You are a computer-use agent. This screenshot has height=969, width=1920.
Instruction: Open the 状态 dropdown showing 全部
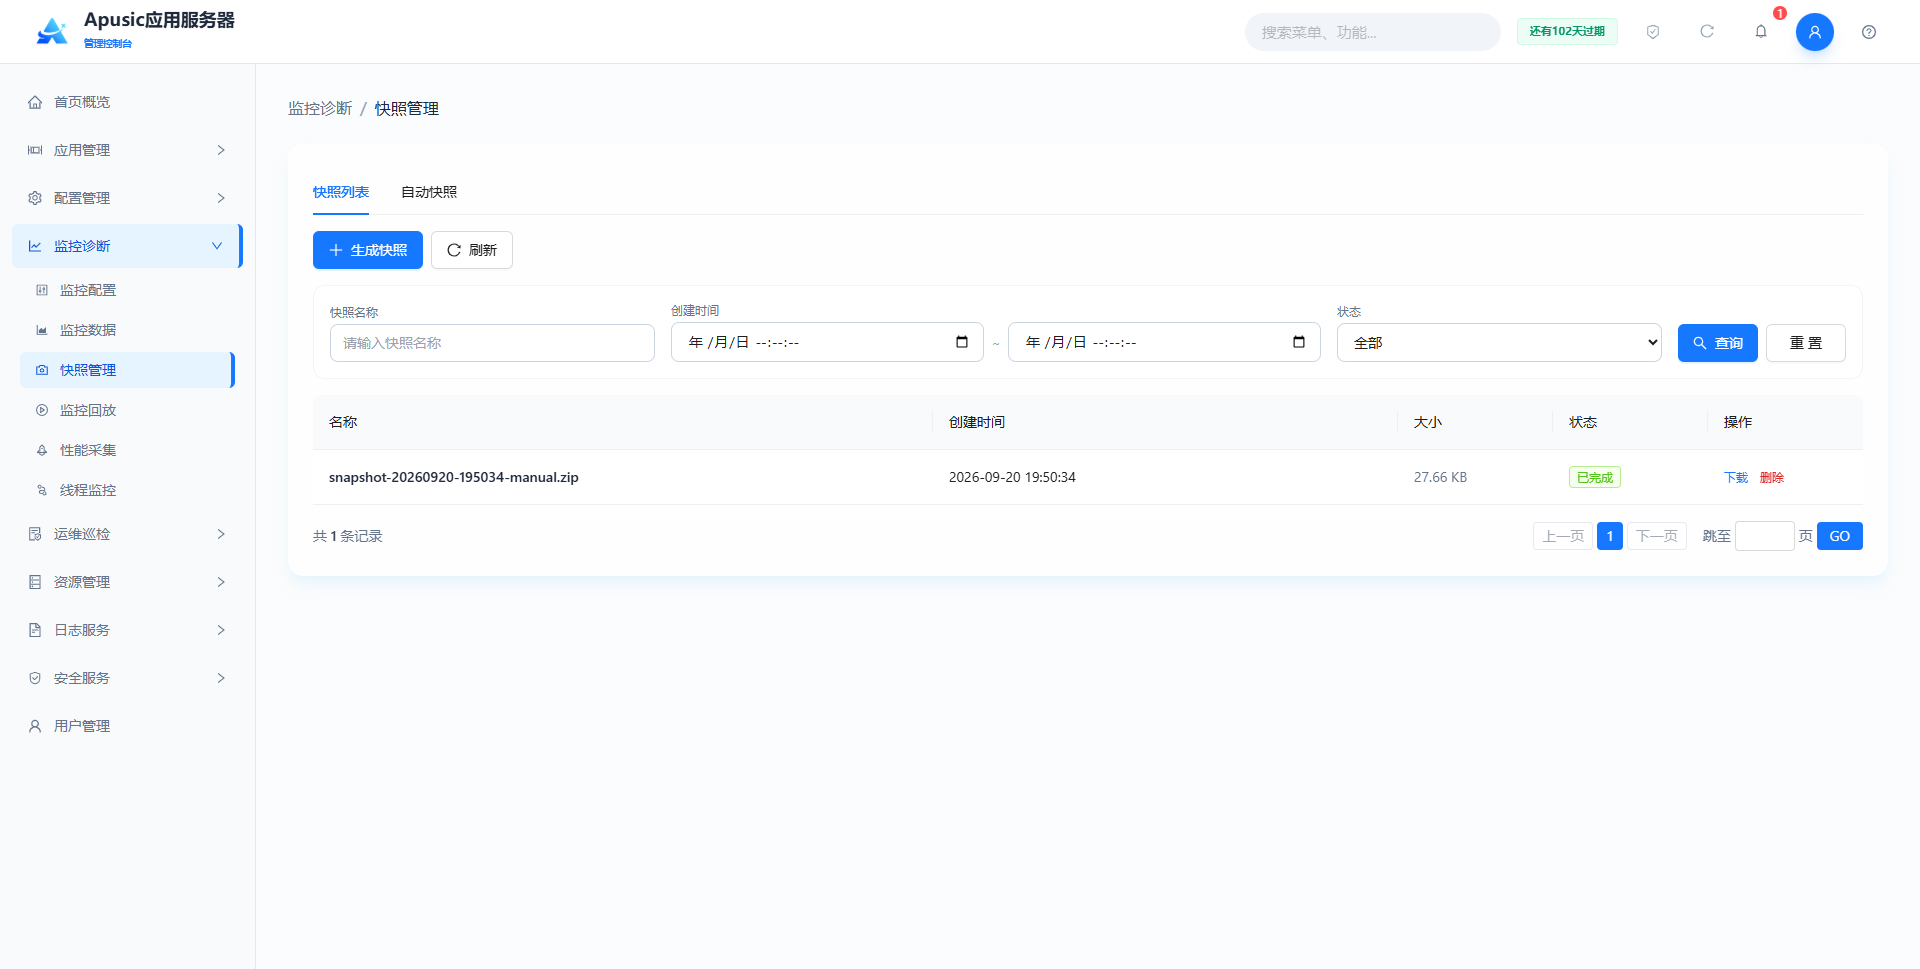tap(1499, 343)
